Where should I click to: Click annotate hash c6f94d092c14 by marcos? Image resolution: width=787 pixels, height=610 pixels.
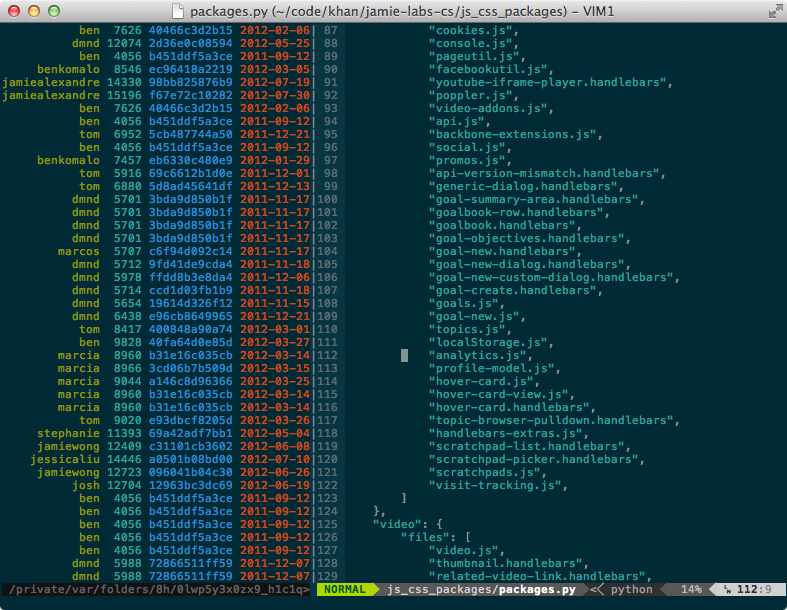191,252
